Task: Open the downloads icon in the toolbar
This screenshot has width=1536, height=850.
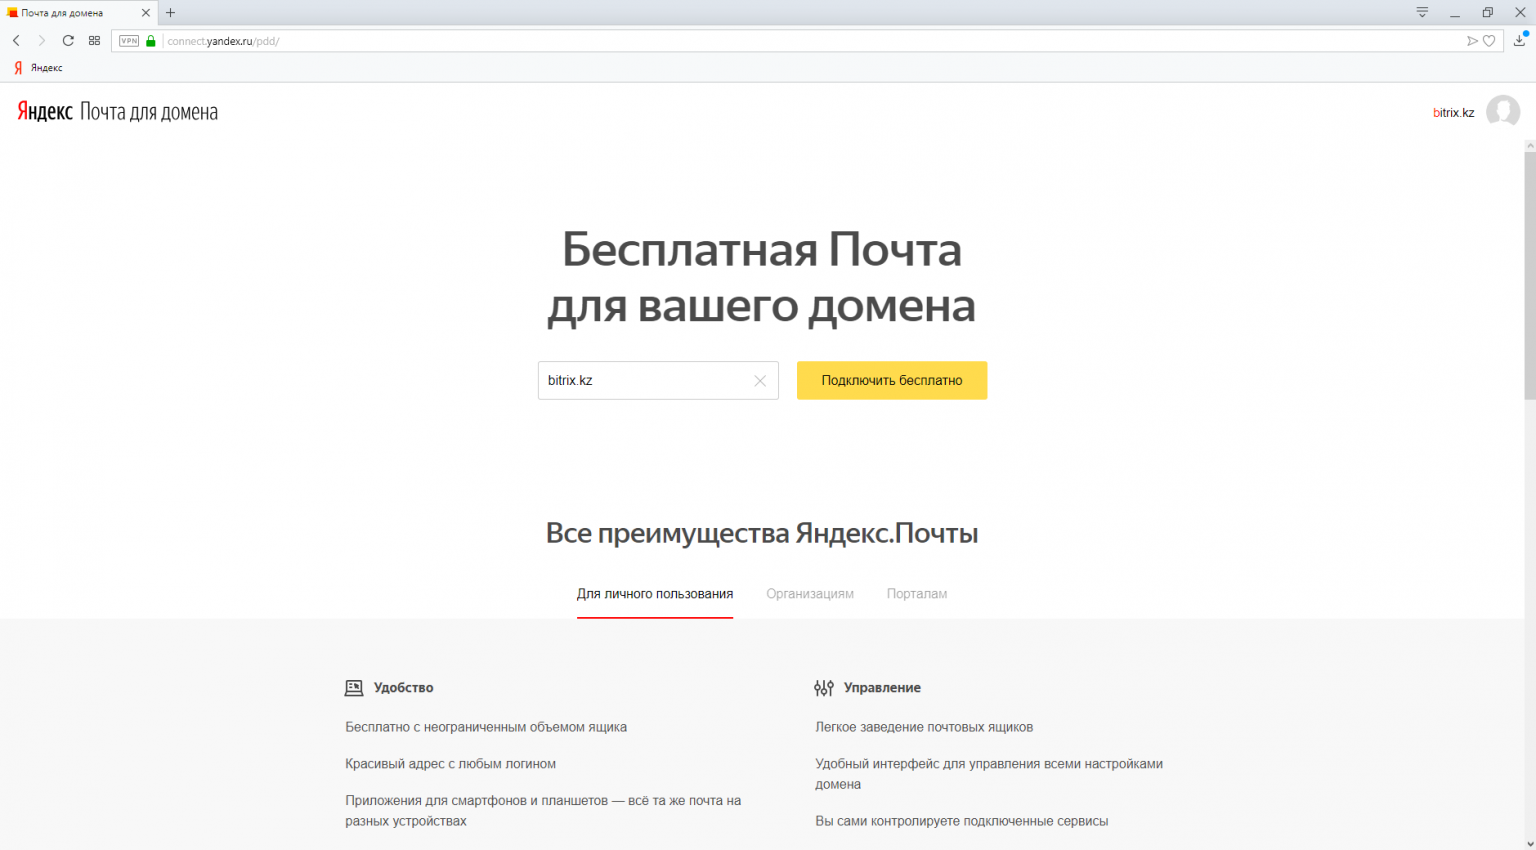Action: [x=1520, y=40]
